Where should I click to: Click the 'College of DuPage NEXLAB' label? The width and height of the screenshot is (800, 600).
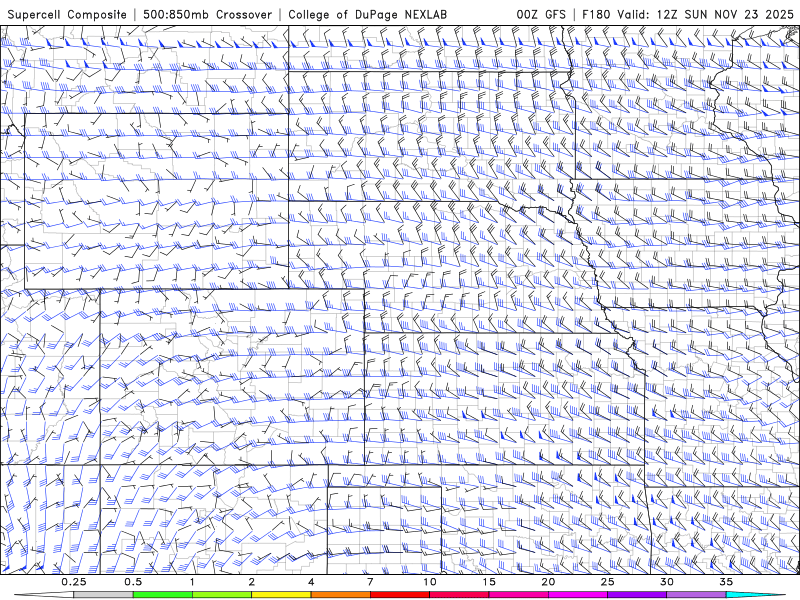click(x=367, y=14)
